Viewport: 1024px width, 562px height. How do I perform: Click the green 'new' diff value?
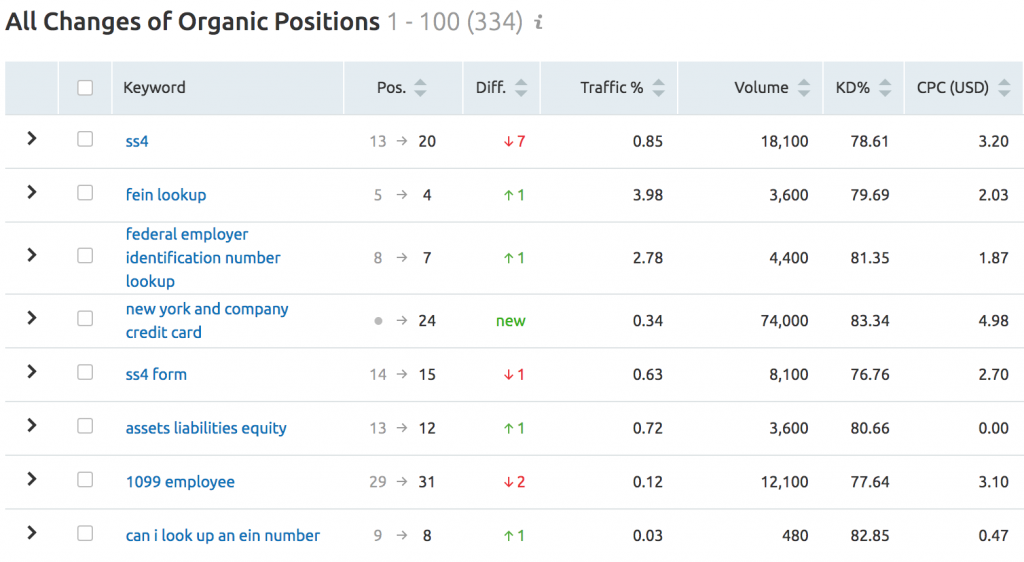point(511,321)
